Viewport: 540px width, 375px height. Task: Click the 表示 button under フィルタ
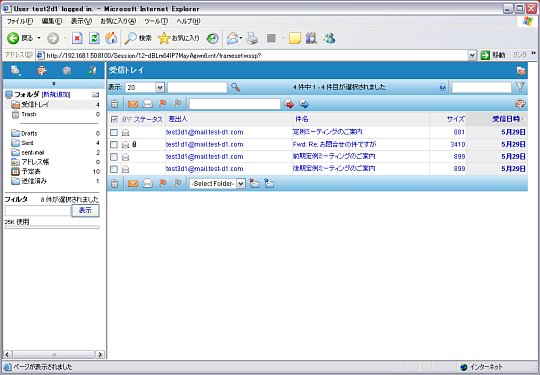[85, 211]
